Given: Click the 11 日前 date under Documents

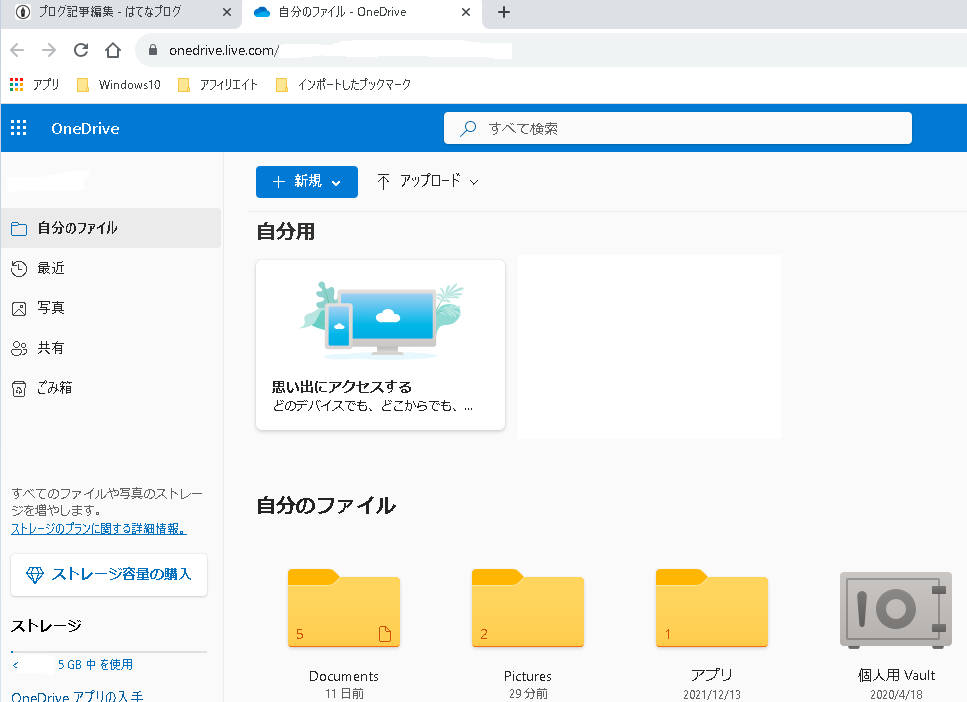Looking at the screenshot, I should click(x=344, y=694).
